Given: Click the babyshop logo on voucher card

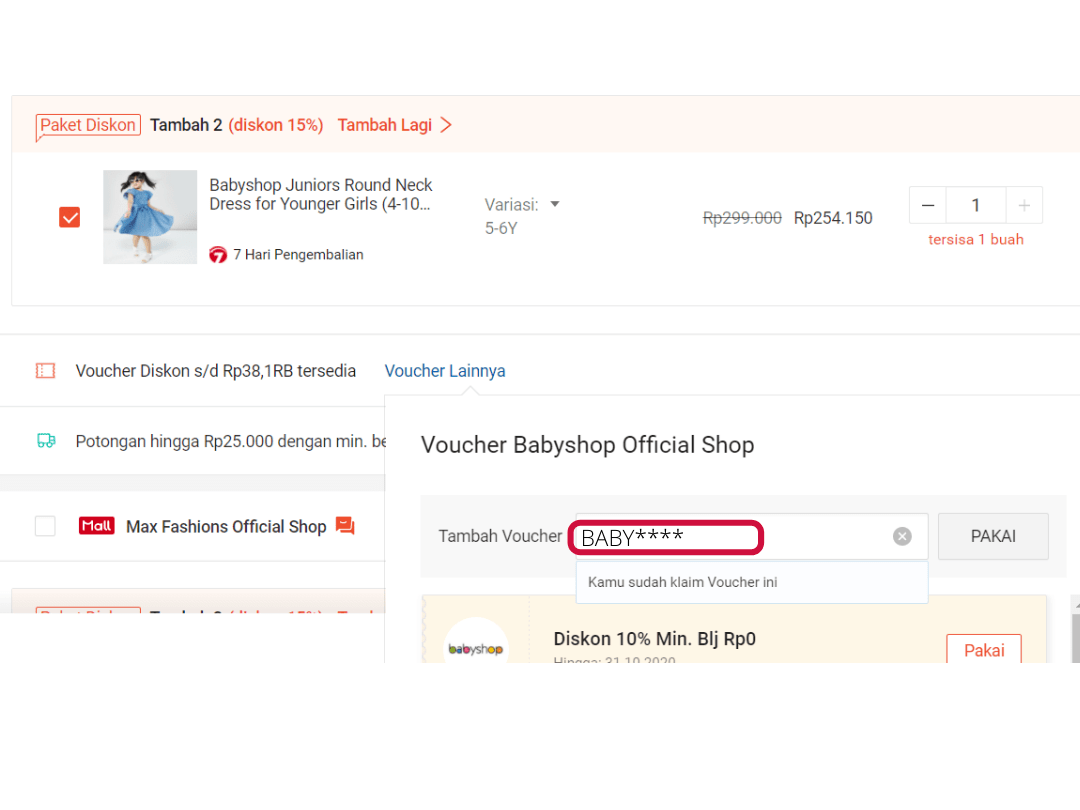Looking at the screenshot, I should tap(475, 648).
